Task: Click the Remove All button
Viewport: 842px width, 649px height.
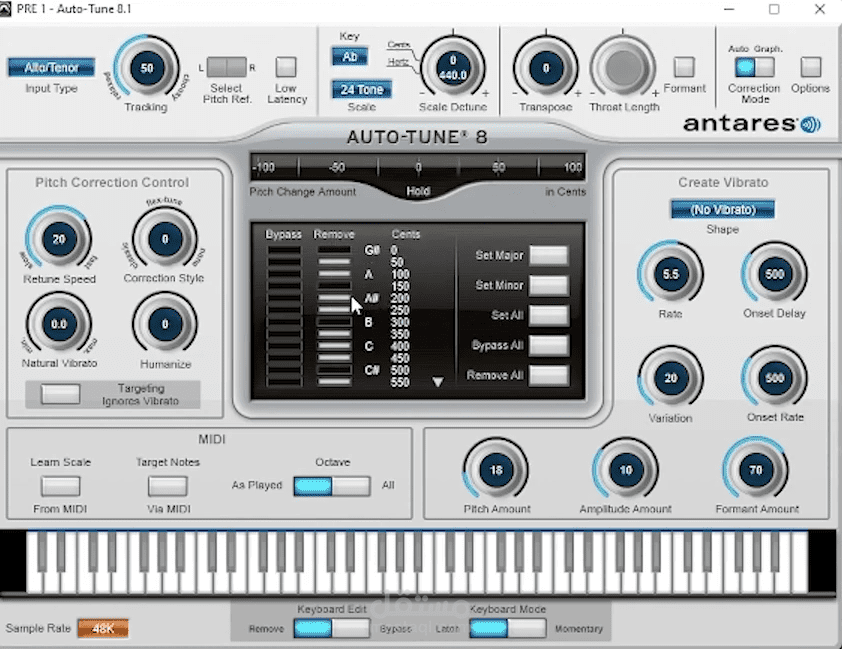Action: [x=548, y=375]
